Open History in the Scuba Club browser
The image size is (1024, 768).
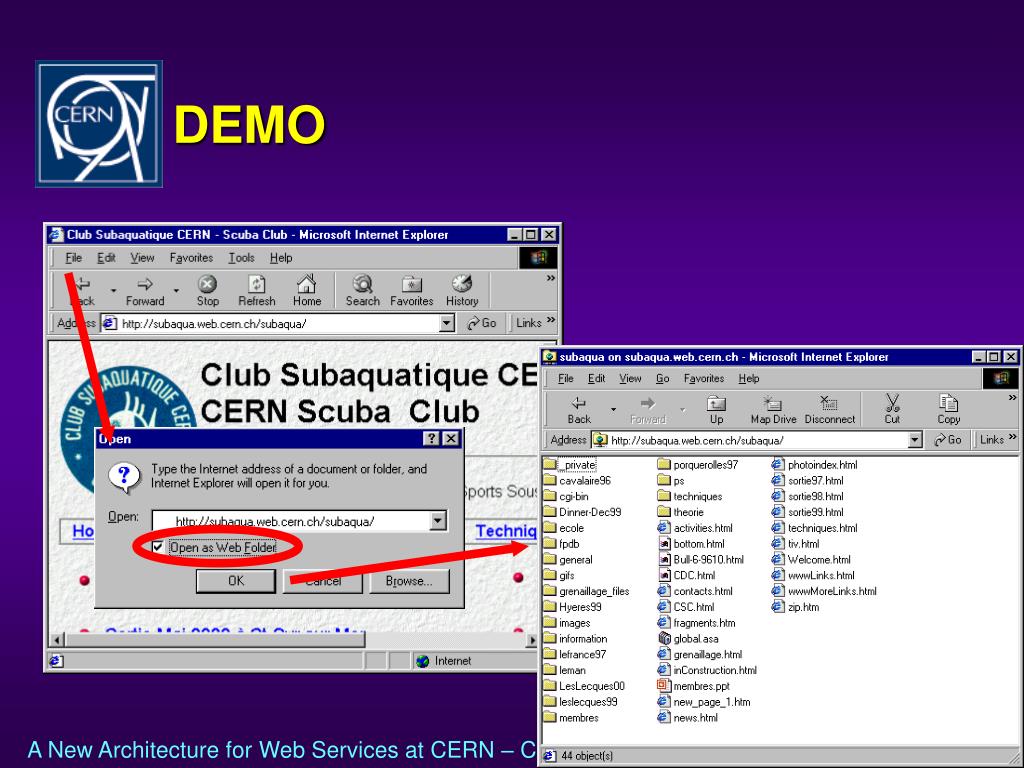click(x=462, y=291)
